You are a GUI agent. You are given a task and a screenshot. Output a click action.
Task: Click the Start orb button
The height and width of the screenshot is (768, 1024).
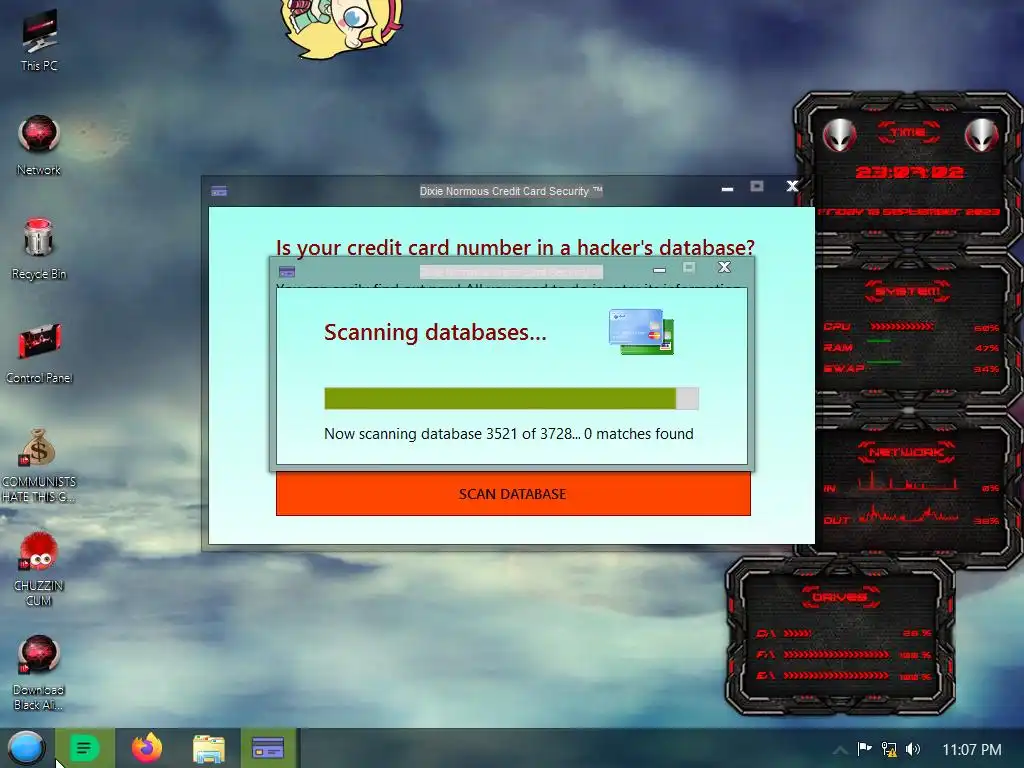tap(26, 748)
